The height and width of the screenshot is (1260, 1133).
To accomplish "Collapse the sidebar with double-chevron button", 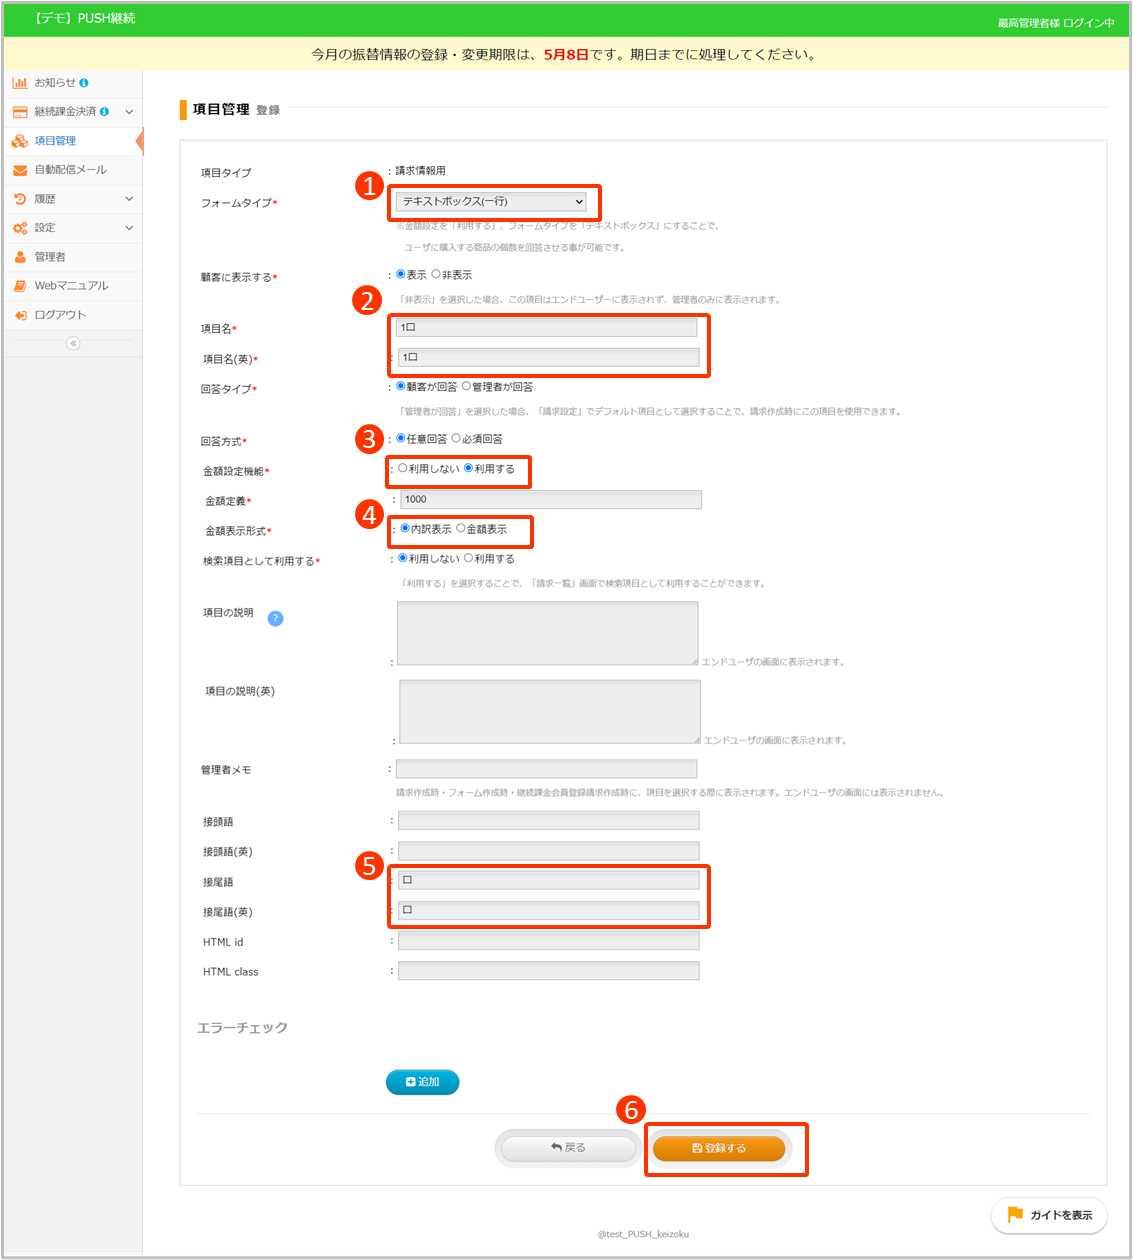I will 73,343.
